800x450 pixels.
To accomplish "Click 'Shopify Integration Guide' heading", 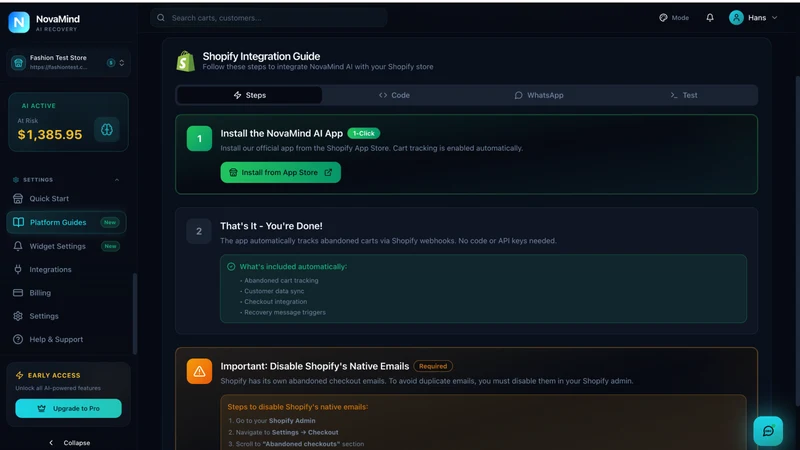I will 261,56.
